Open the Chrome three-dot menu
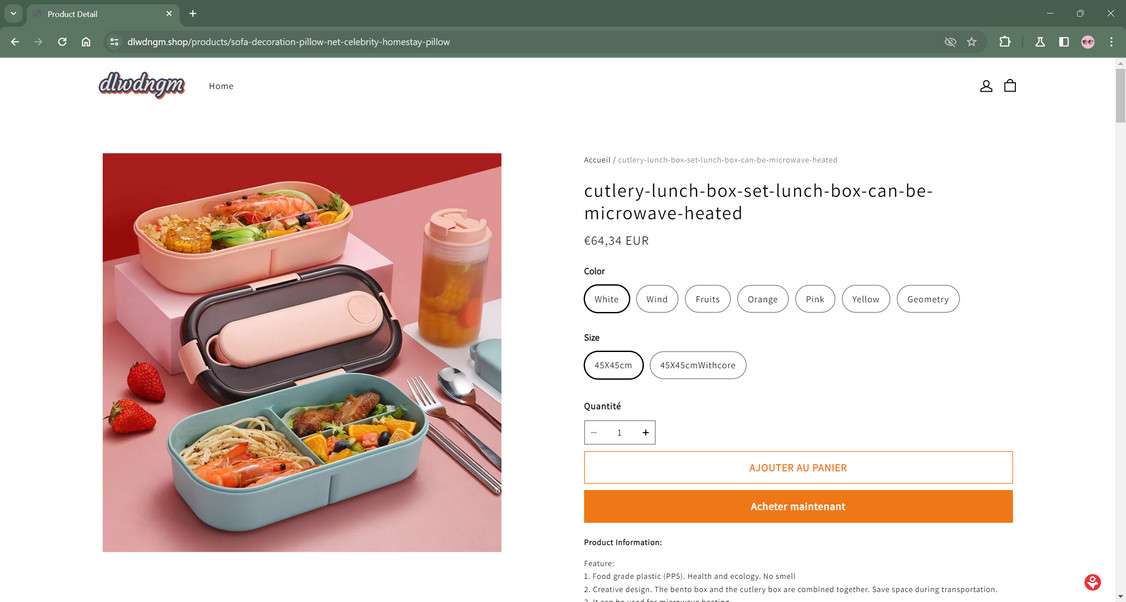Screen dimensions: 1126x602 click(x=1111, y=42)
